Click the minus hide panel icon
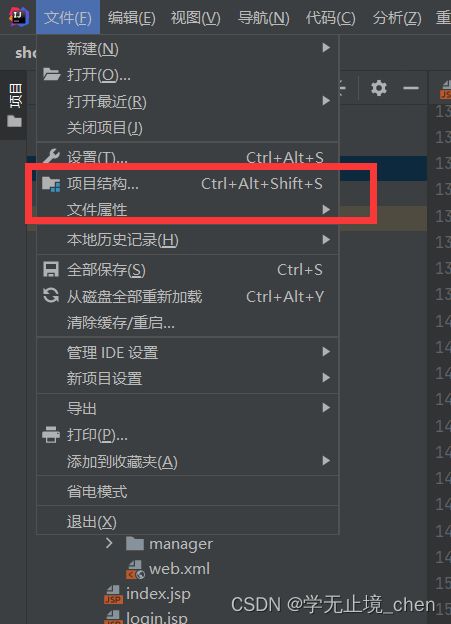The image size is (451, 624). click(411, 88)
